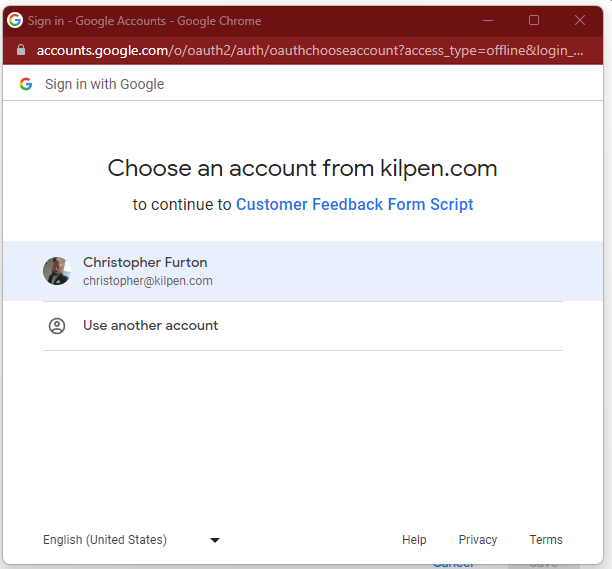This screenshot has height=569, width=612.
Task: Click the Google logo in the title bar
Action: 15,20
